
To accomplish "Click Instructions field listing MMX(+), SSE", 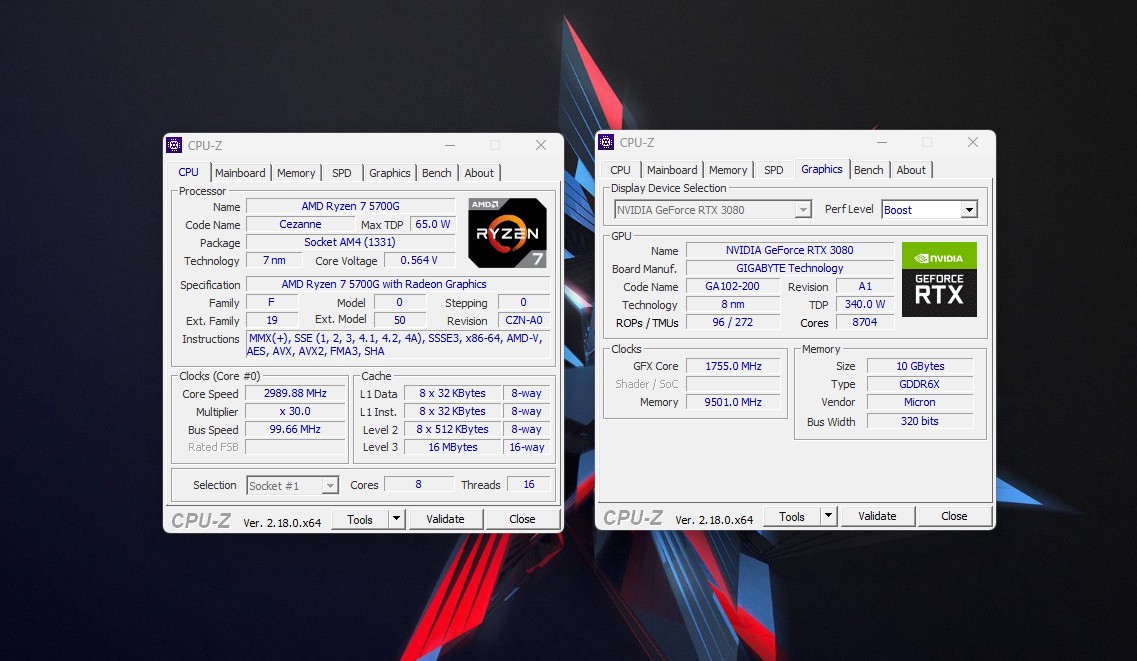I will pos(398,344).
